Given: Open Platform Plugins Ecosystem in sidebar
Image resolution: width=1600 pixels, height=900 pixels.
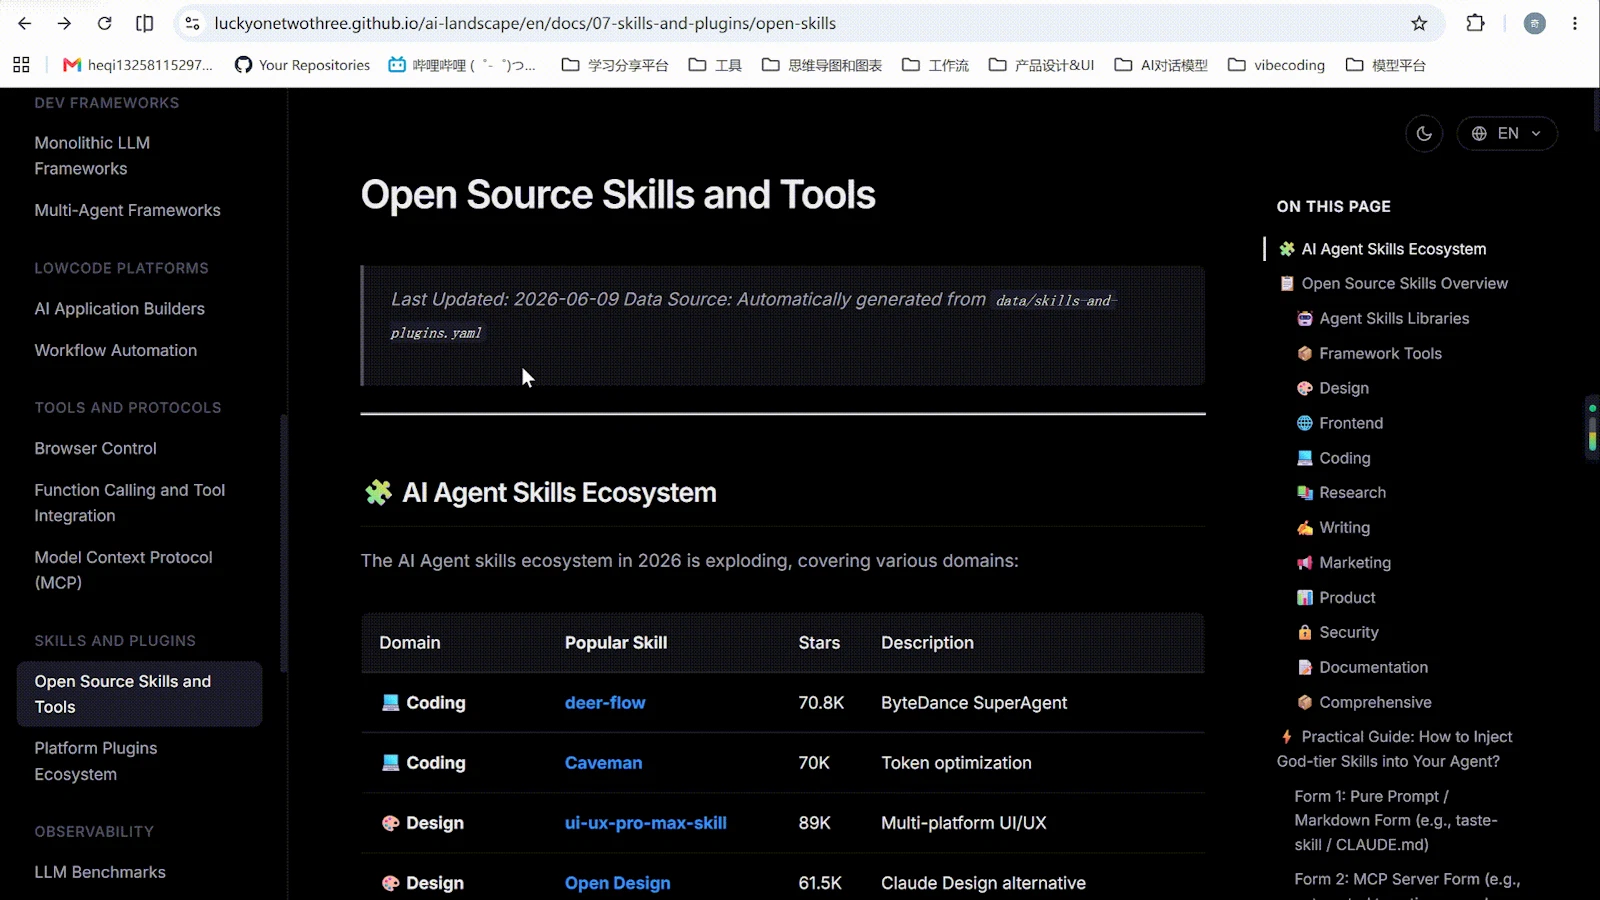Looking at the screenshot, I should [x=96, y=761].
